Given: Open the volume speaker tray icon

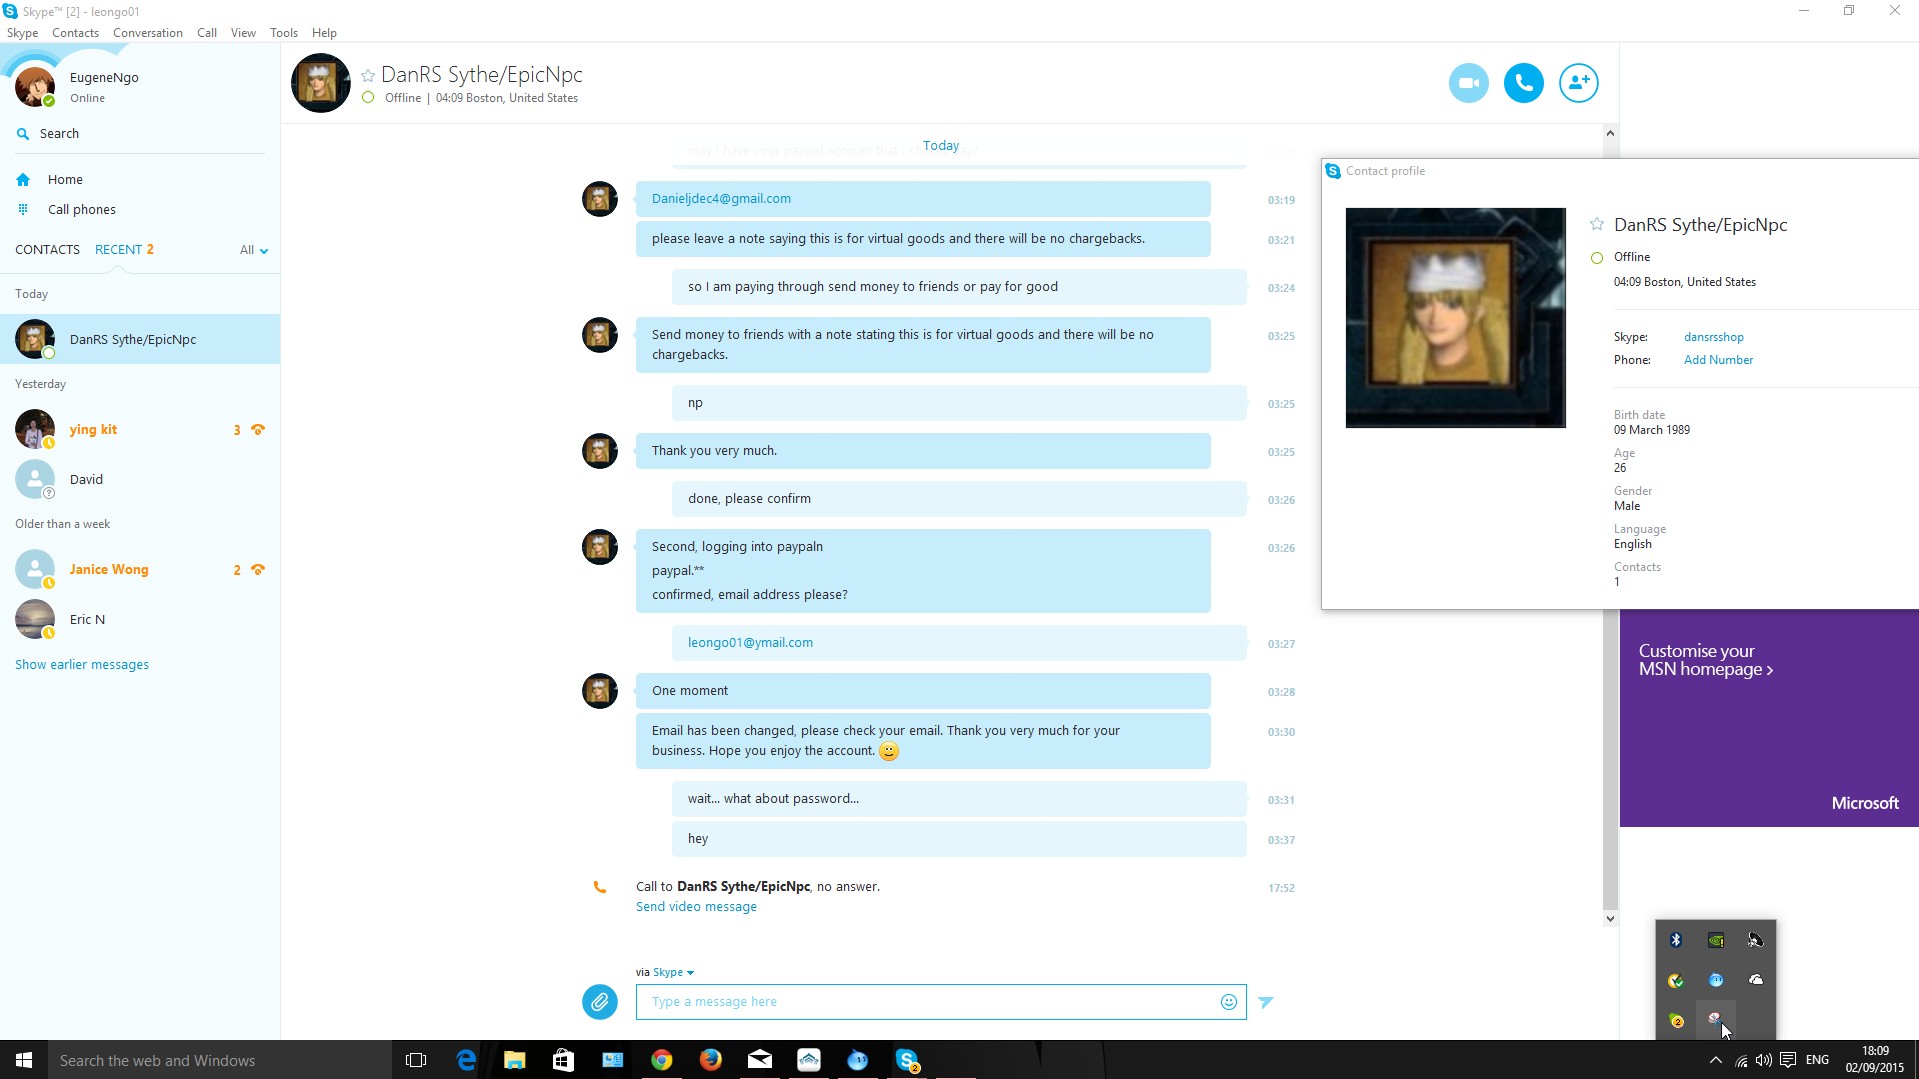Looking at the screenshot, I should (x=1764, y=1060).
